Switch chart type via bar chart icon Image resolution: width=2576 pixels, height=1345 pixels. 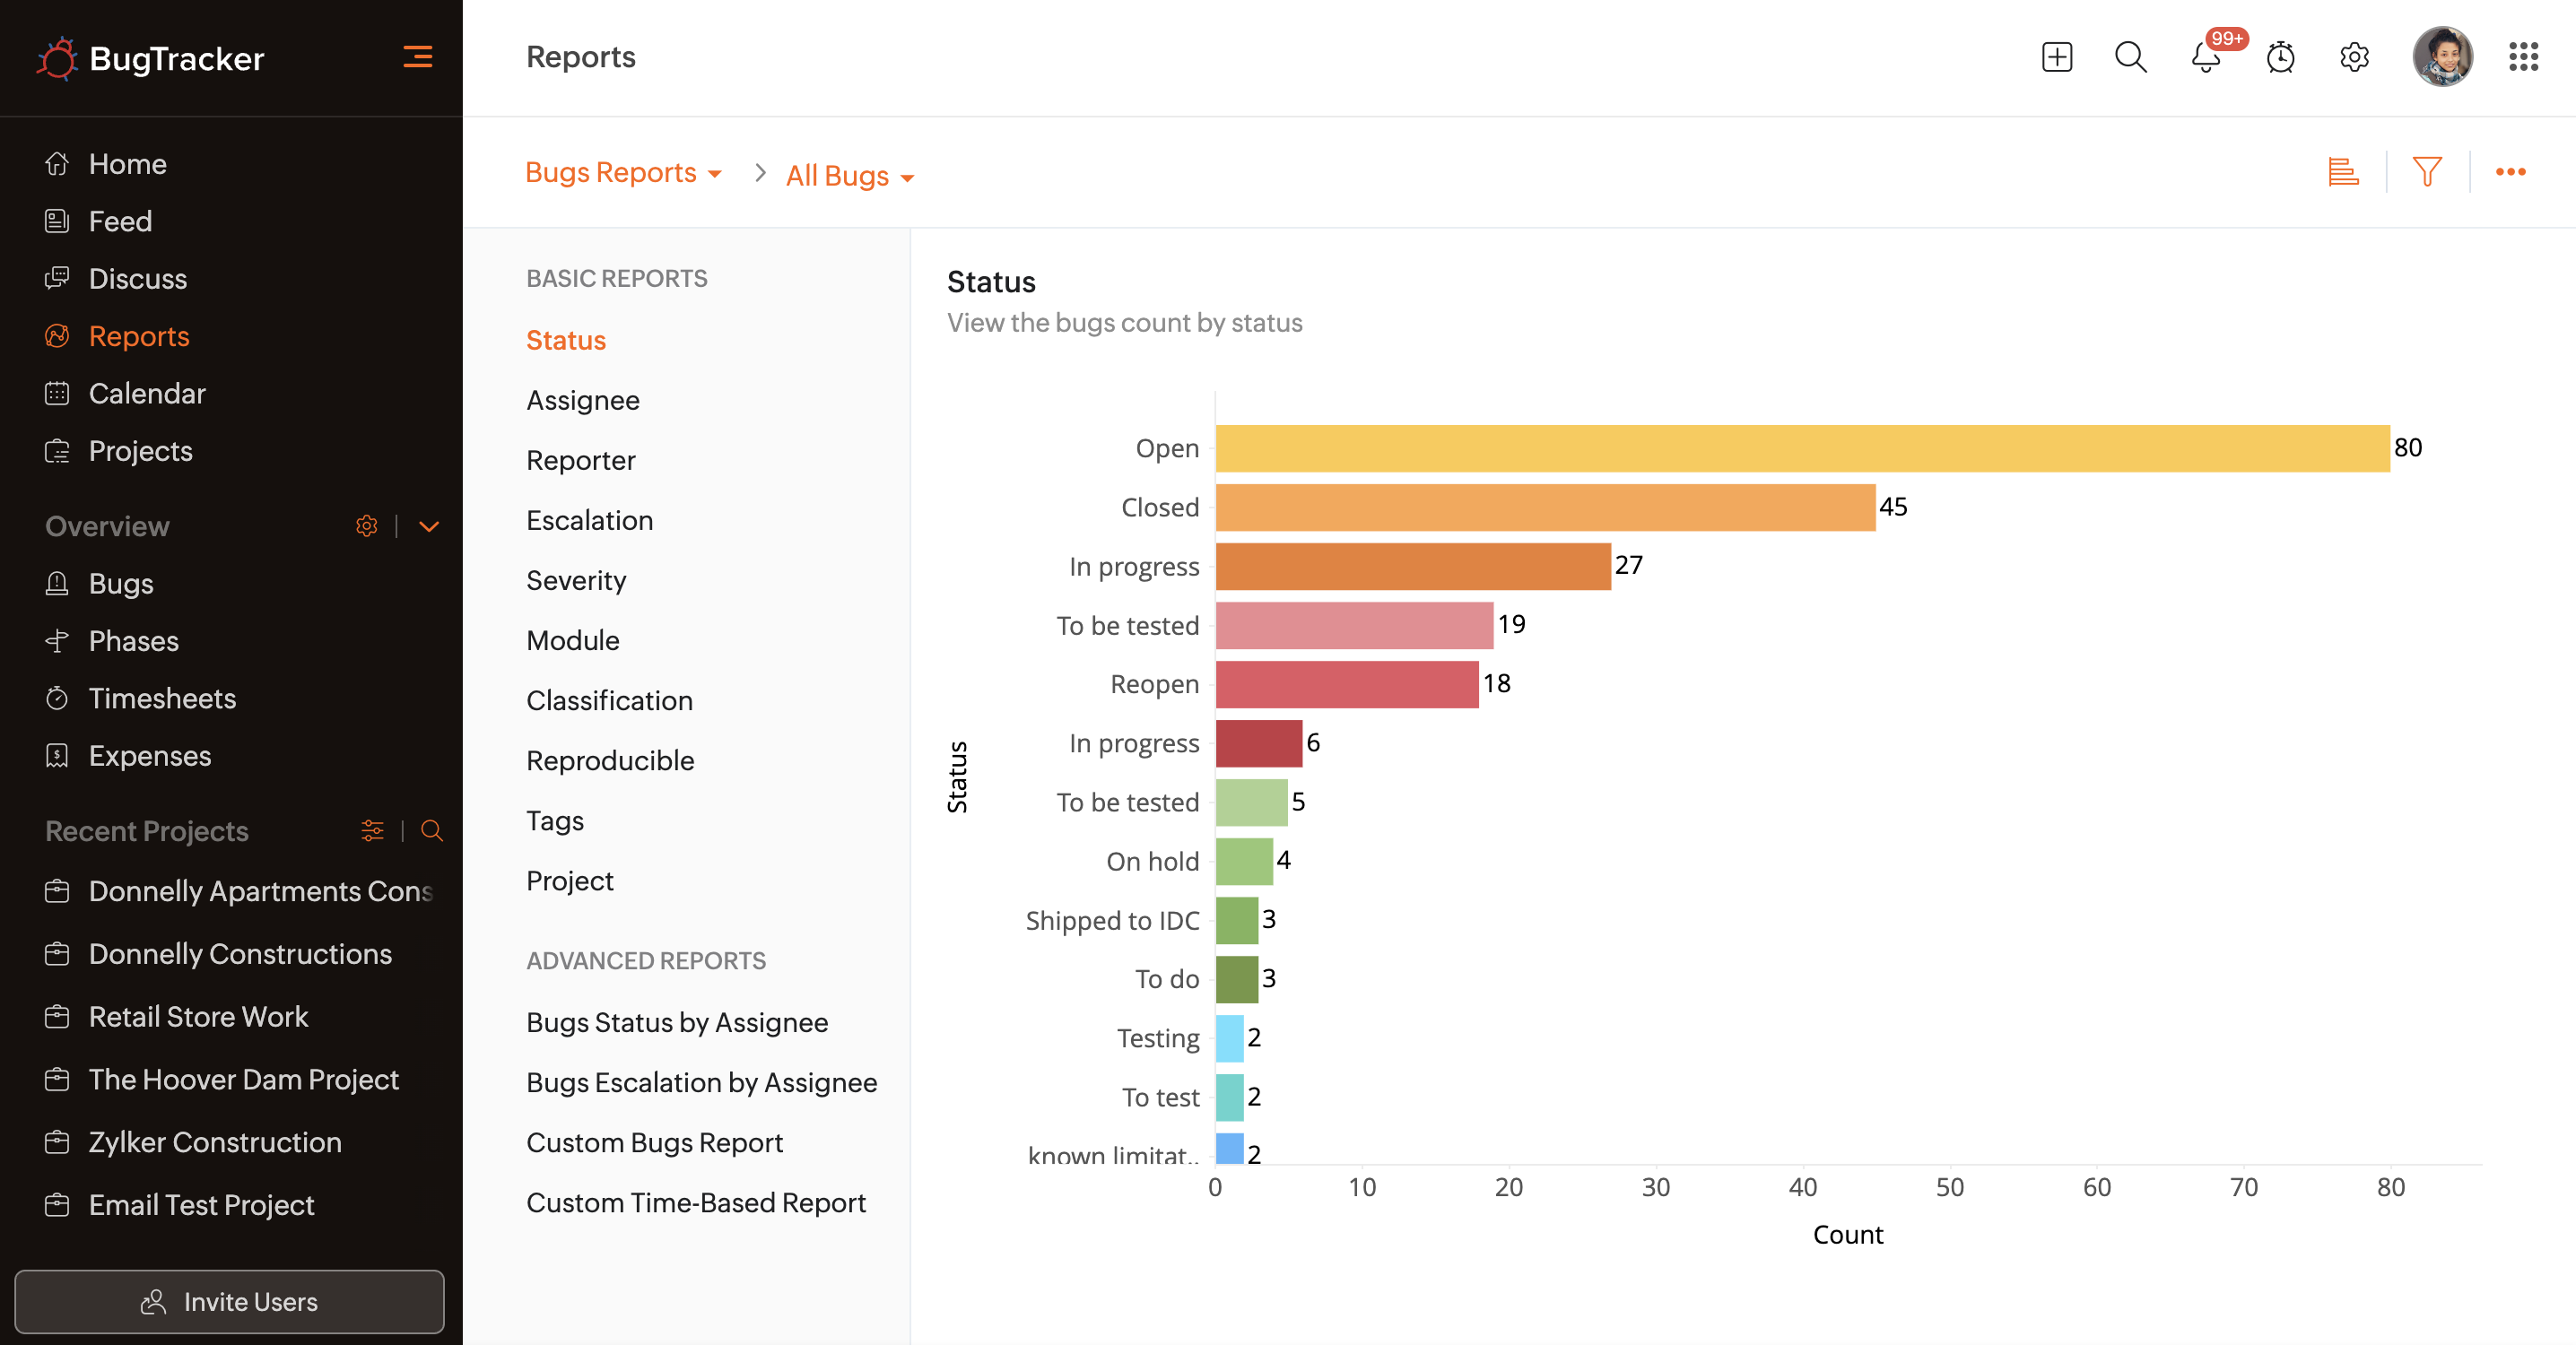pyautogui.click(x=2343, y=172)
